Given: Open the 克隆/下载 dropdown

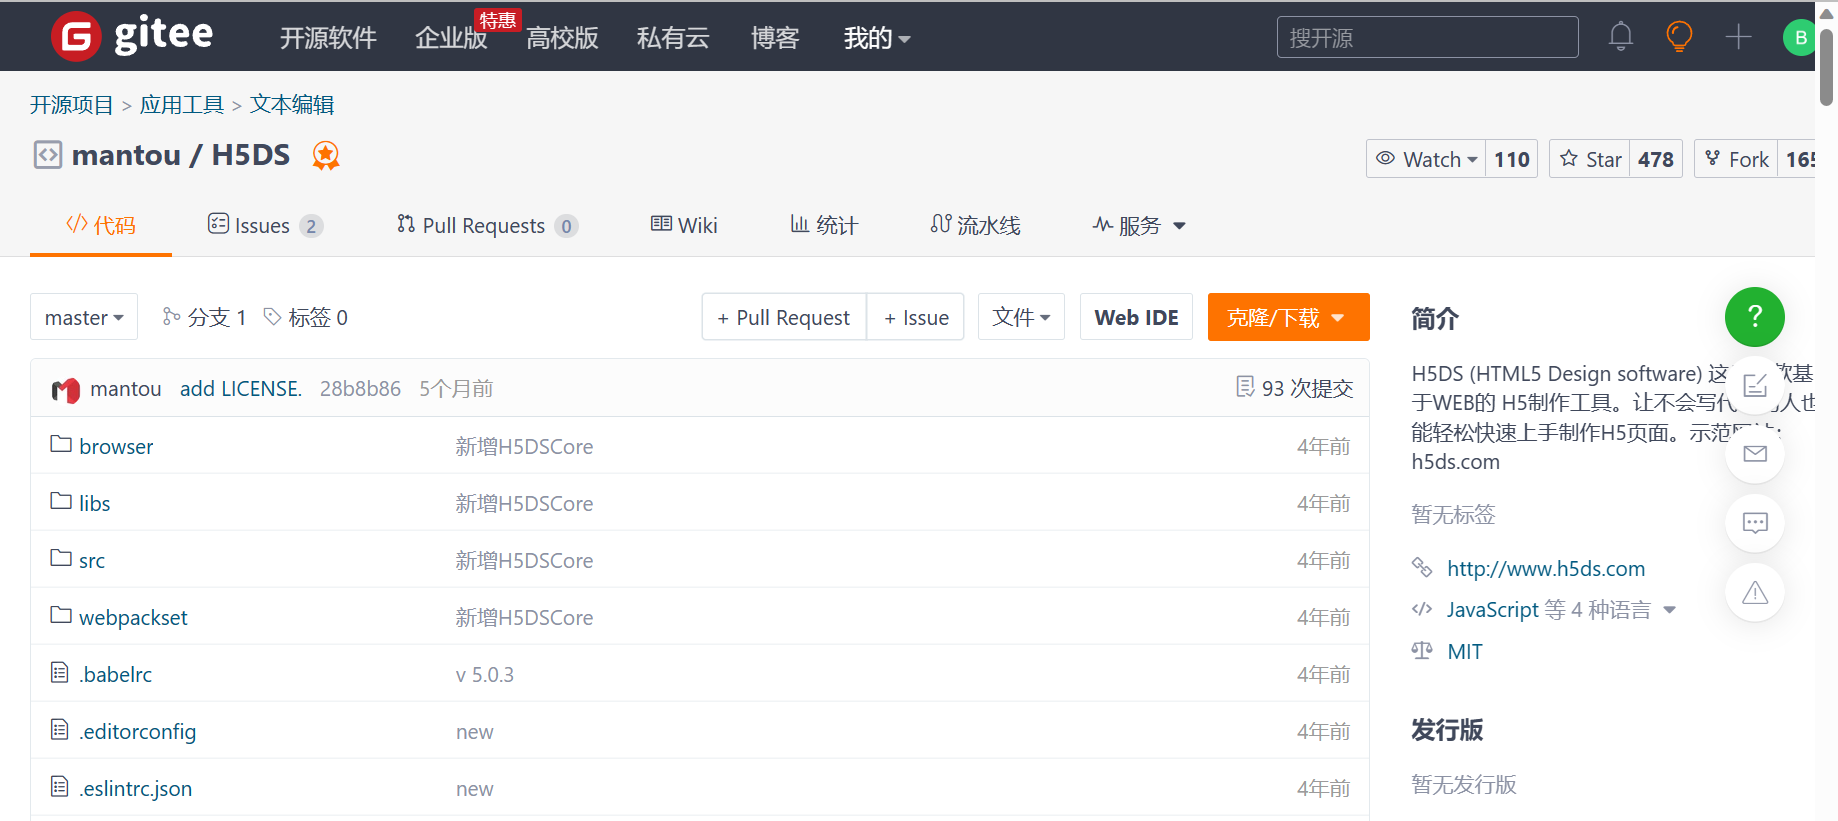Looking at the screenshot, I should pos(1288,317).
